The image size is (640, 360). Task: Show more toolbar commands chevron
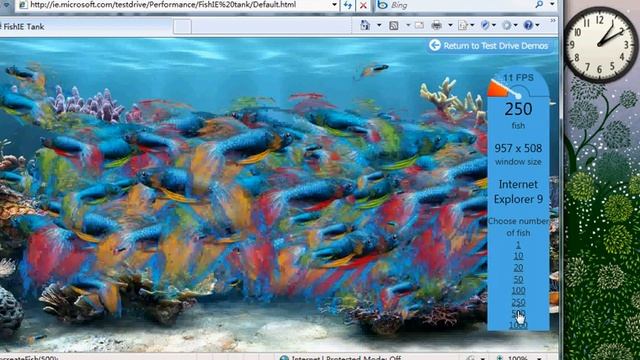[x=553, y=21]
